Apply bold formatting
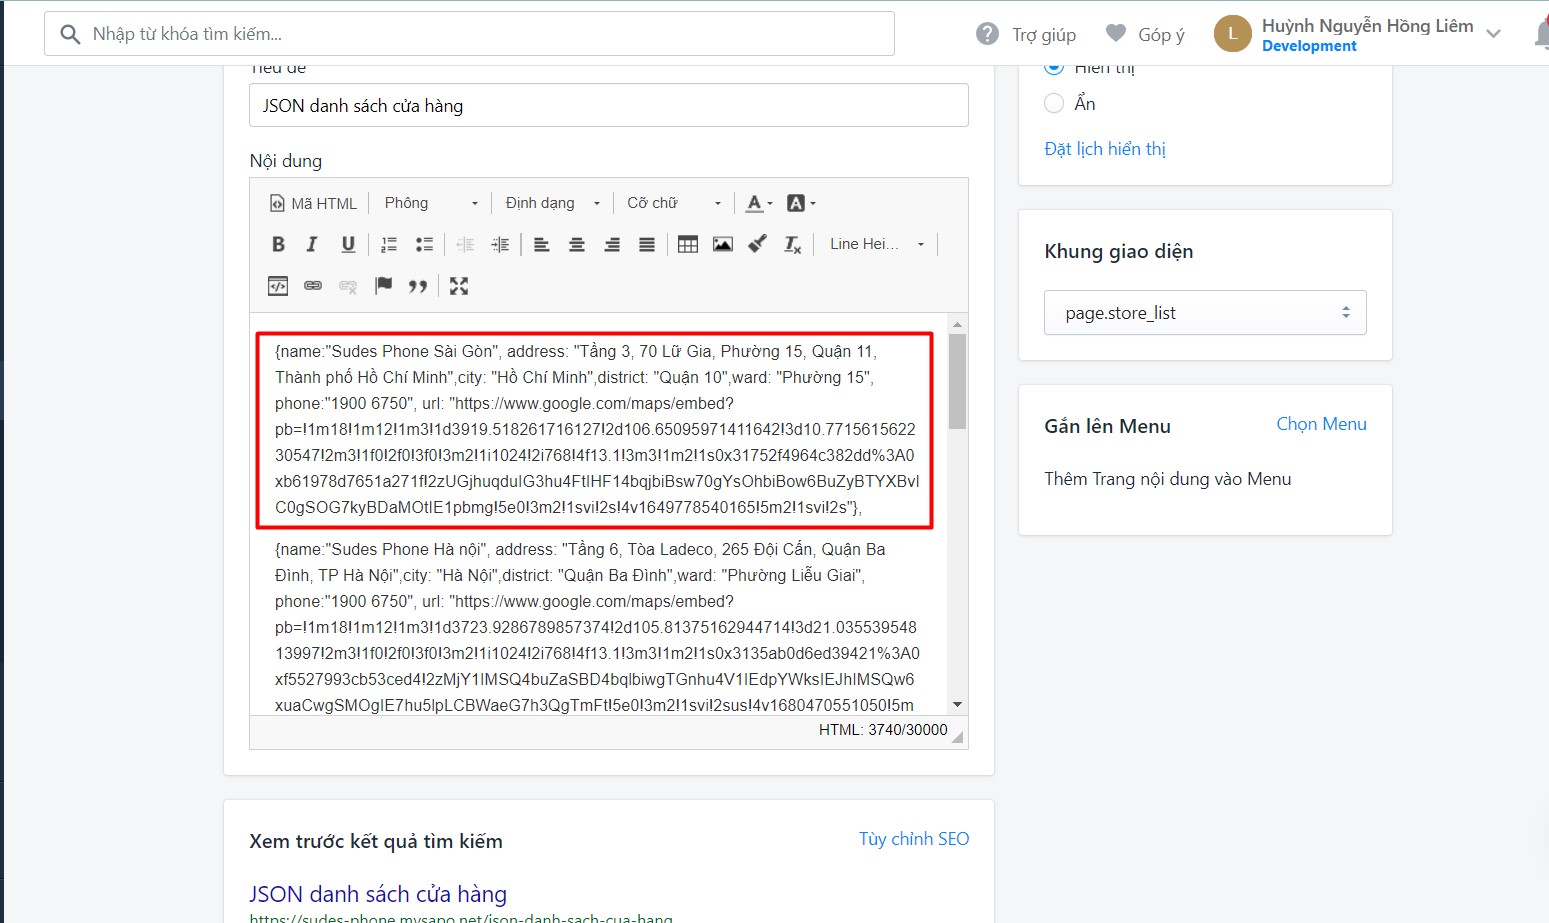The image size is (1549, 923). (x=278, y=244)
